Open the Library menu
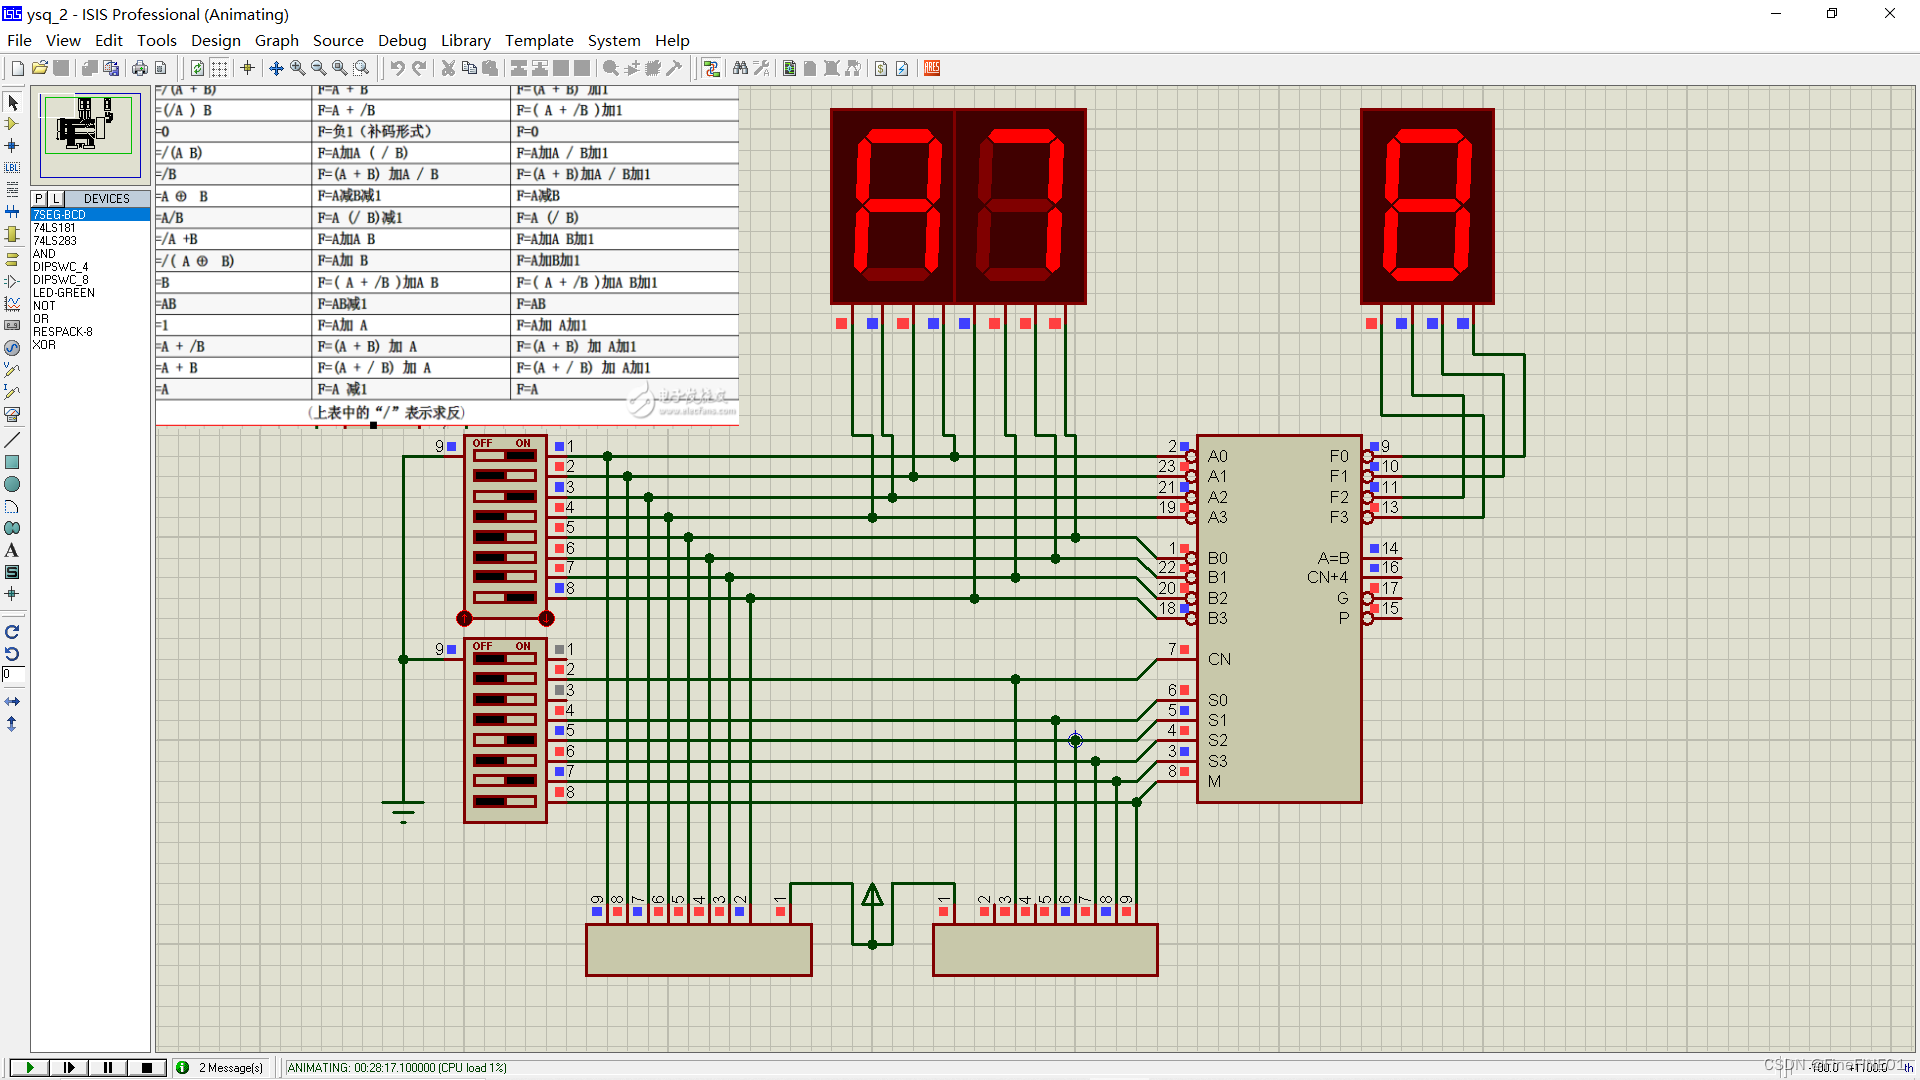 pos(465,40)
